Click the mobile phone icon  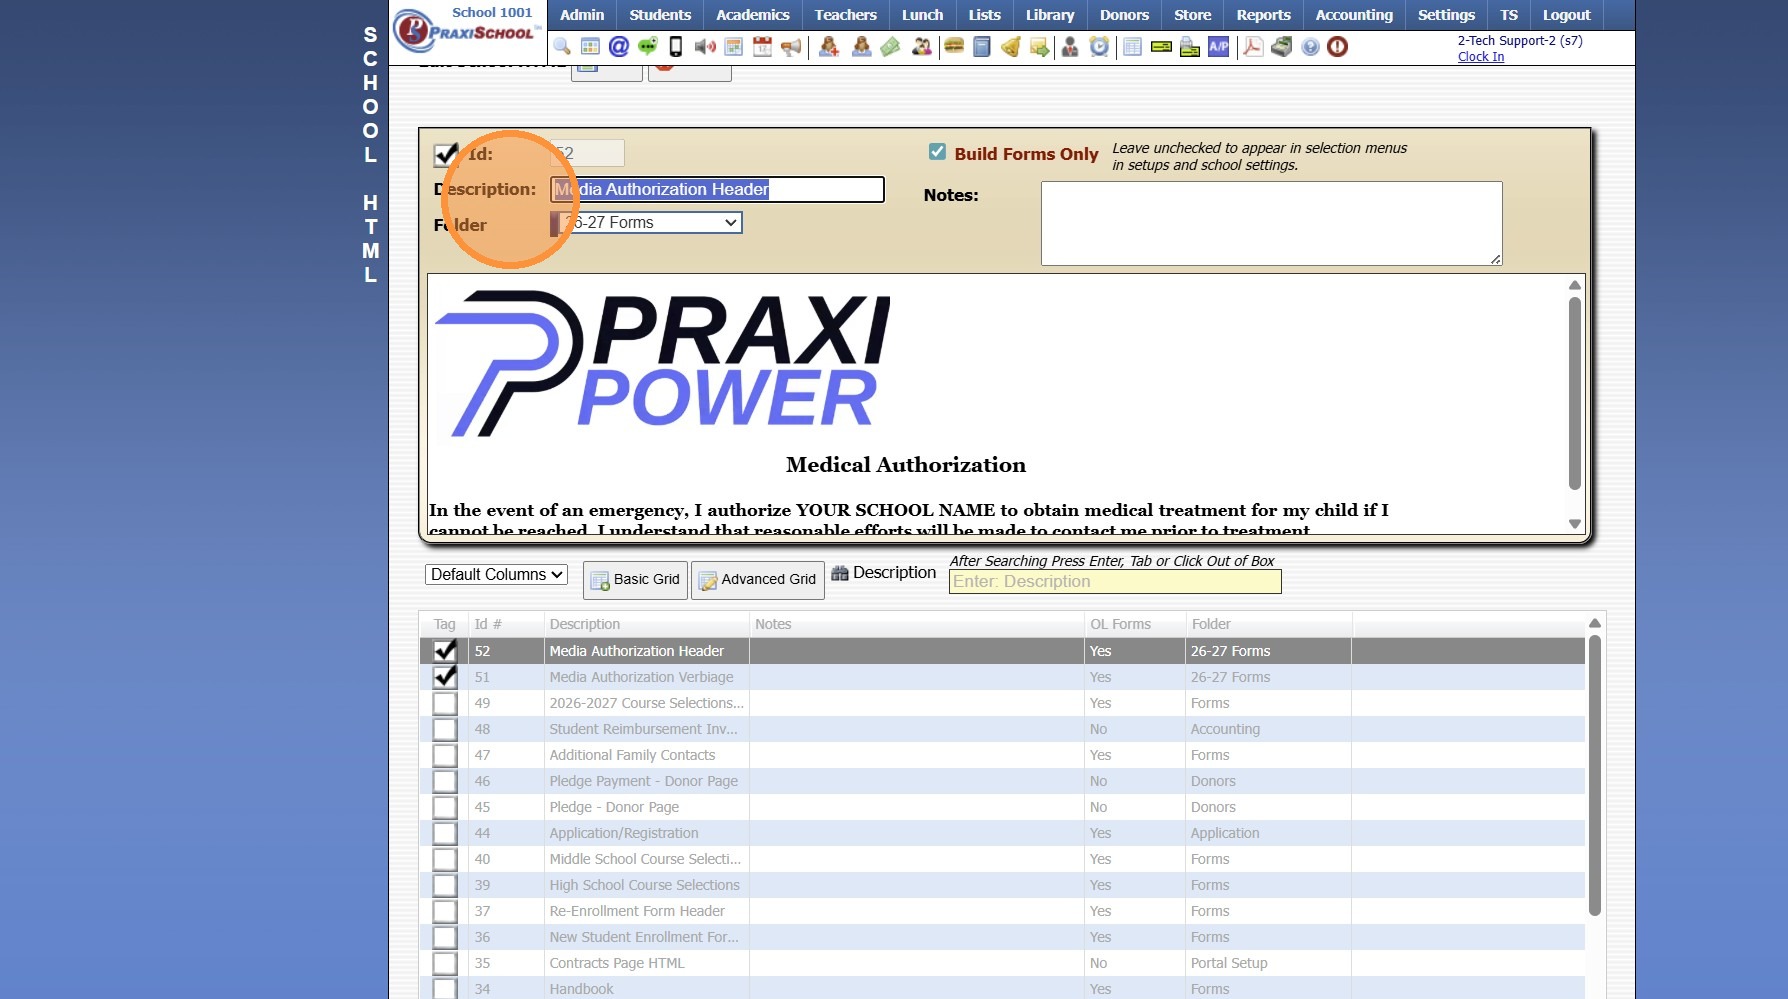(x=676, y=47)
